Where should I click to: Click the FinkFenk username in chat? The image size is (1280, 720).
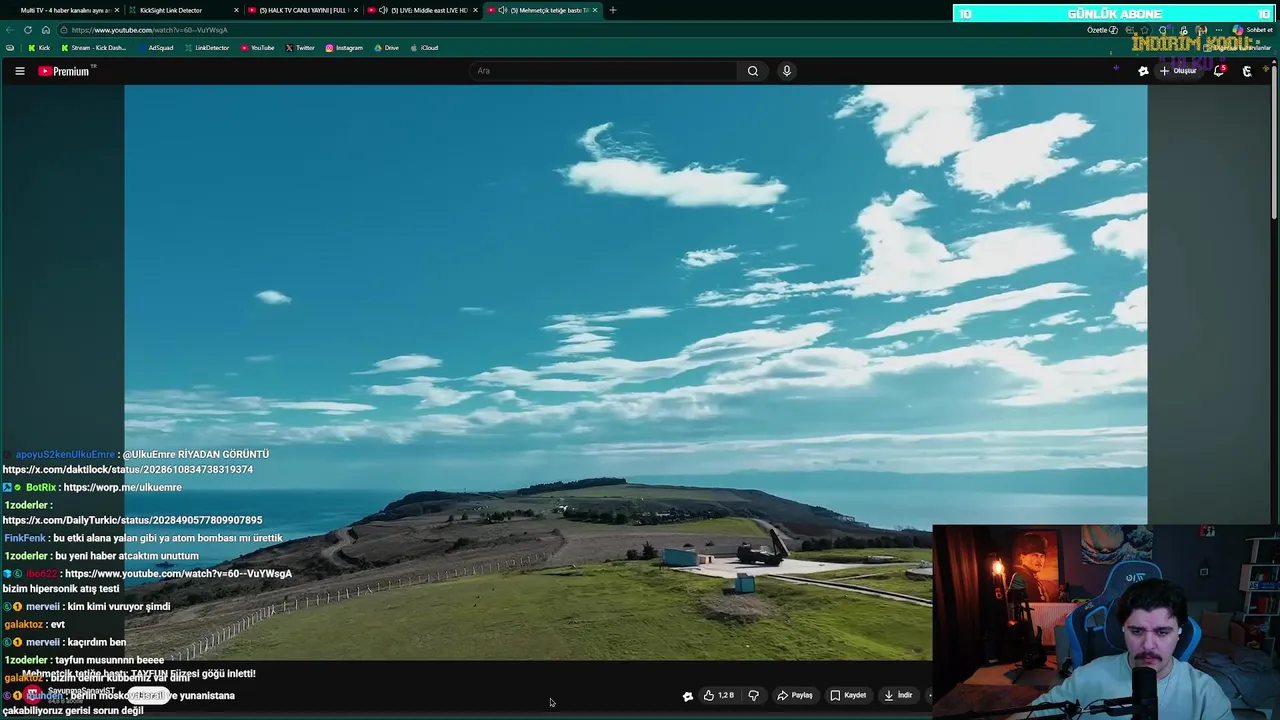pos(25,538)
